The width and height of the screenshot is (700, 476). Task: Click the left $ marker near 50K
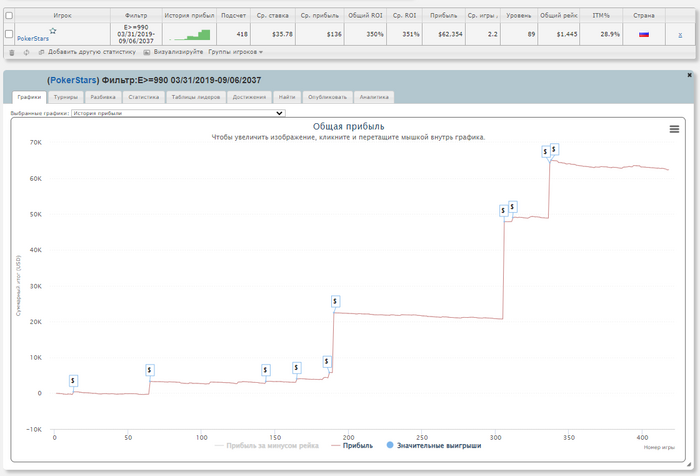[504, 211]
